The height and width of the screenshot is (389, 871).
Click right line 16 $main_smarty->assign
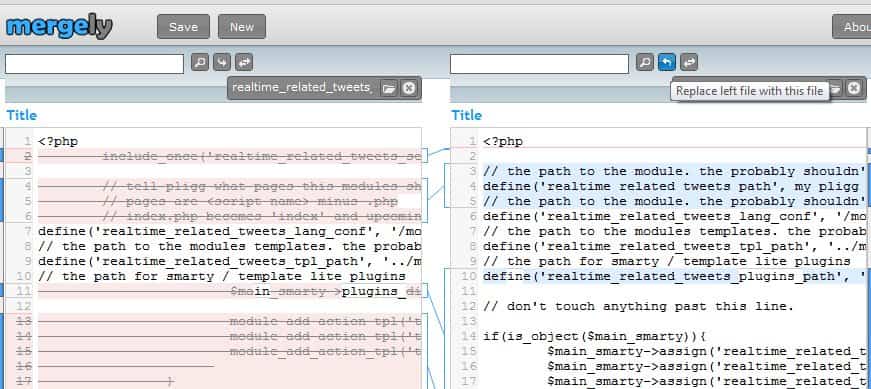click(707, 367)
